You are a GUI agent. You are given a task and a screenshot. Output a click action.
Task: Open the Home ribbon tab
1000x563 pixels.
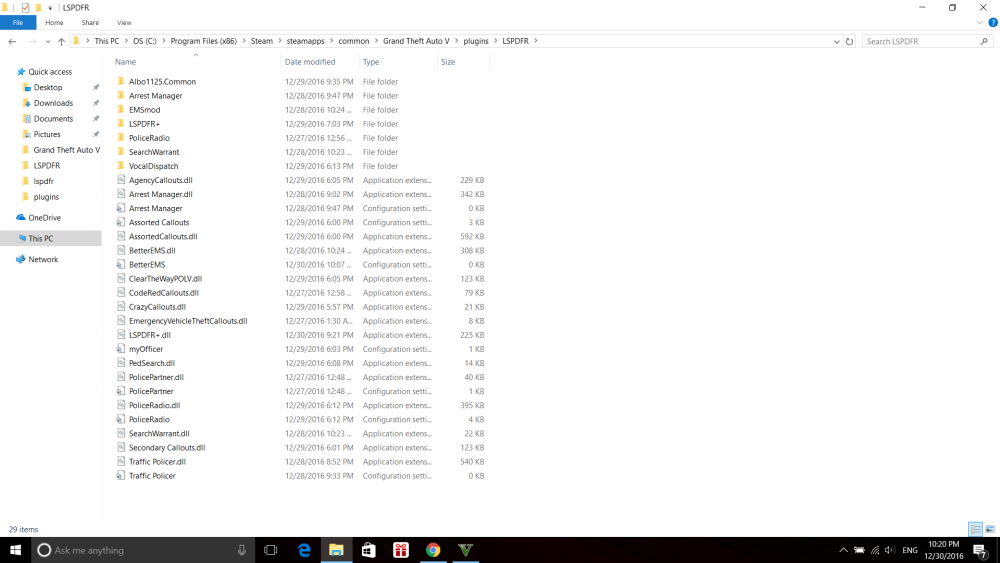point(54,22)
